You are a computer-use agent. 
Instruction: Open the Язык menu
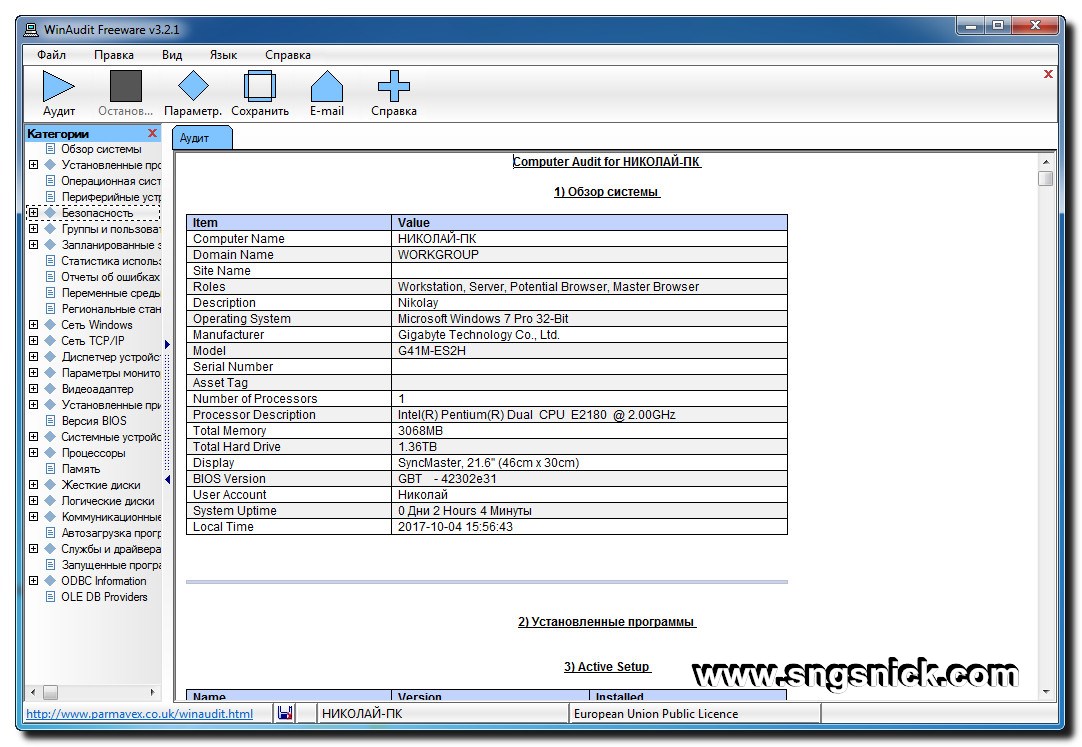(x=224, y=54)
